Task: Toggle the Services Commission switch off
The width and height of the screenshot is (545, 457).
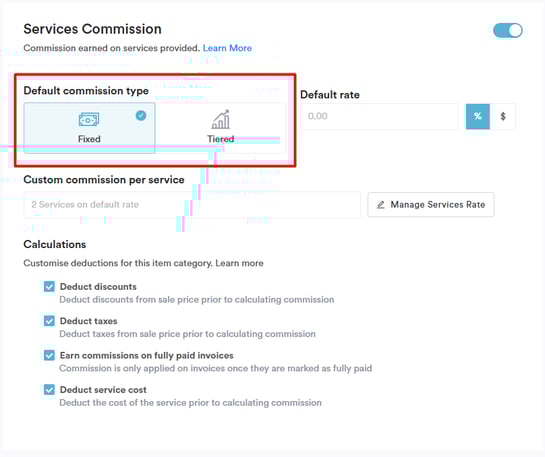Action: [507, 31]
